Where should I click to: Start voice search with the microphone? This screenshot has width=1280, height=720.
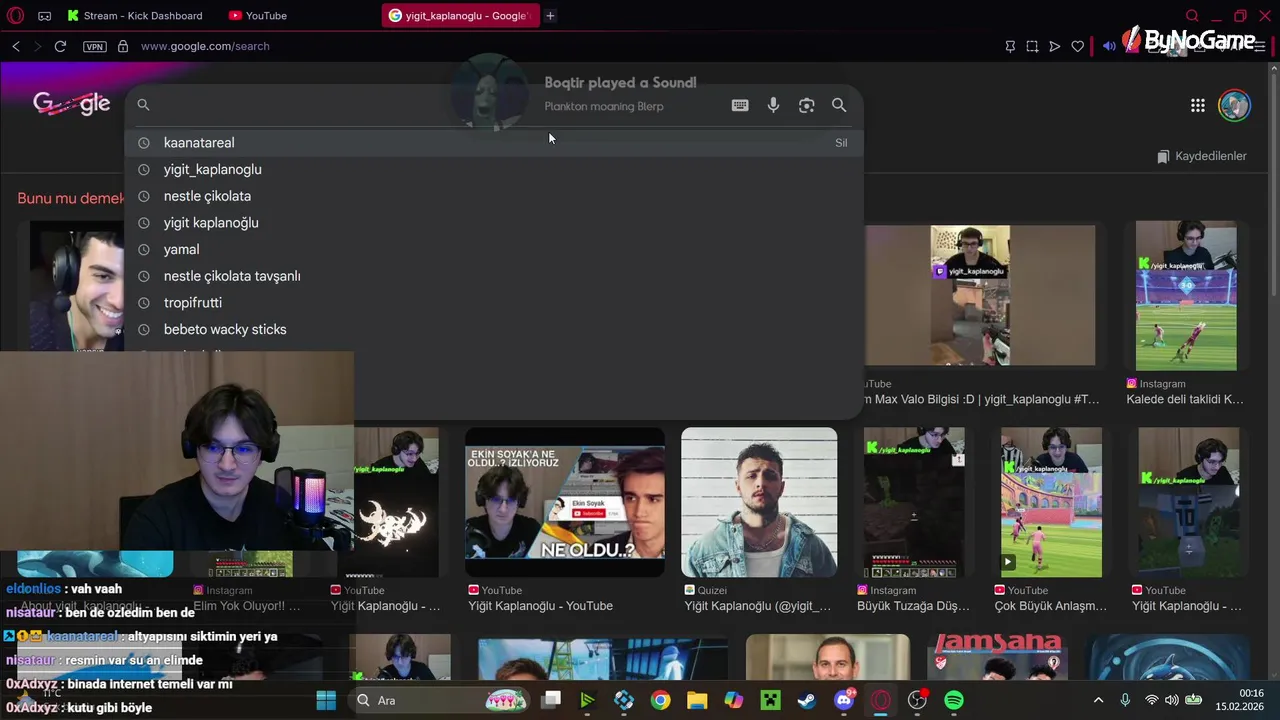point(773,105)
